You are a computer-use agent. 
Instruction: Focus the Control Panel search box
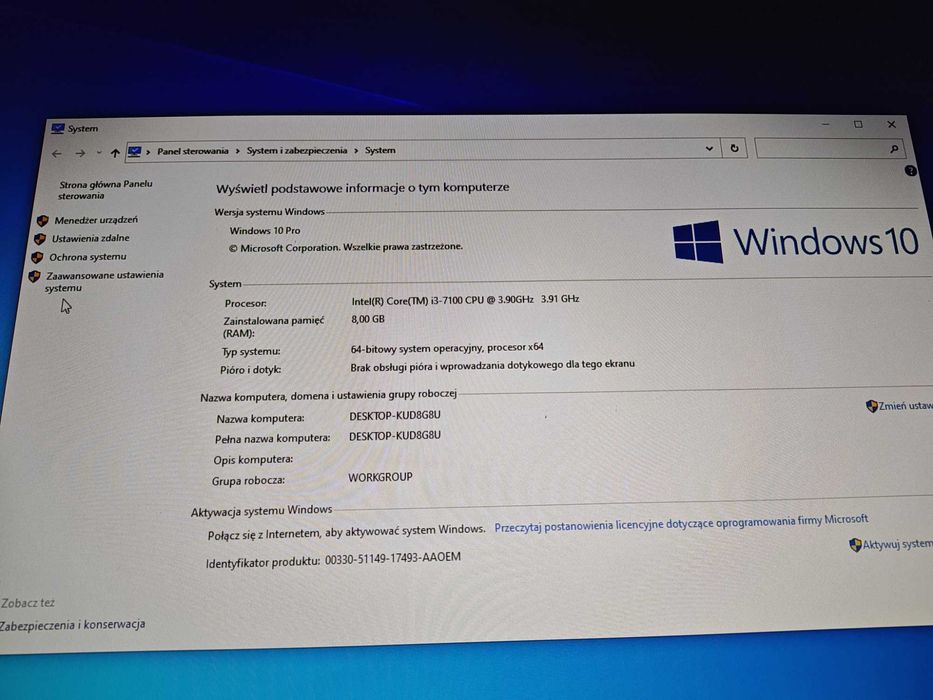point(829,148)
